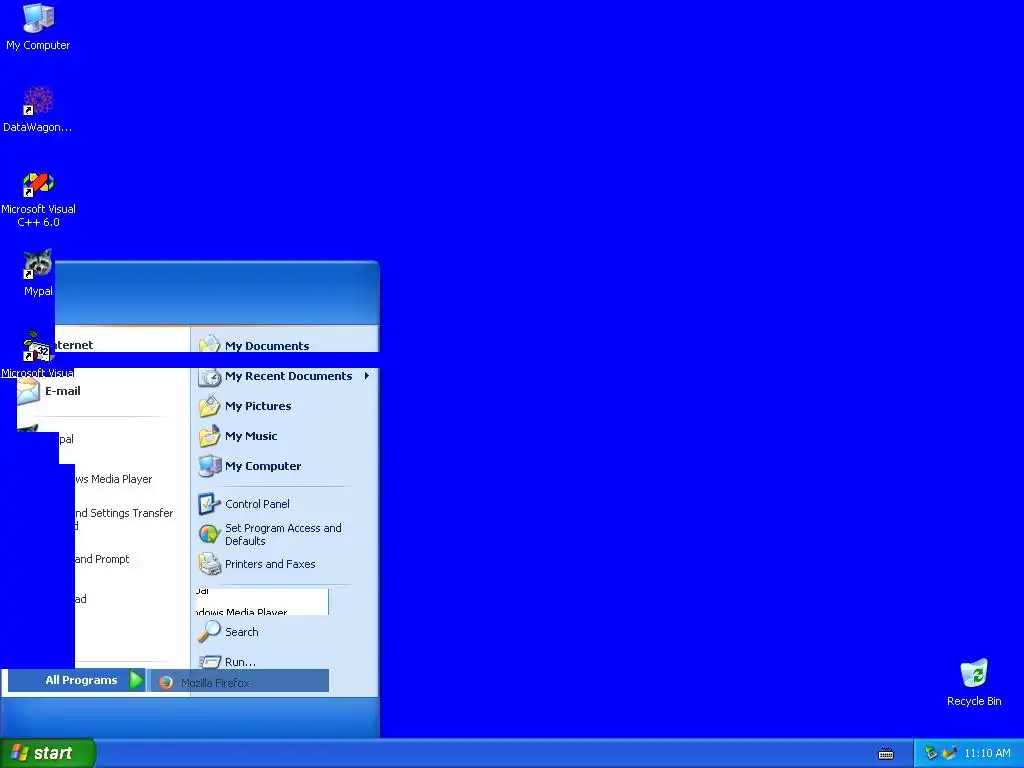Click the My Music folder icon
Screen dimensions: 1024x768
click(210, 436)
